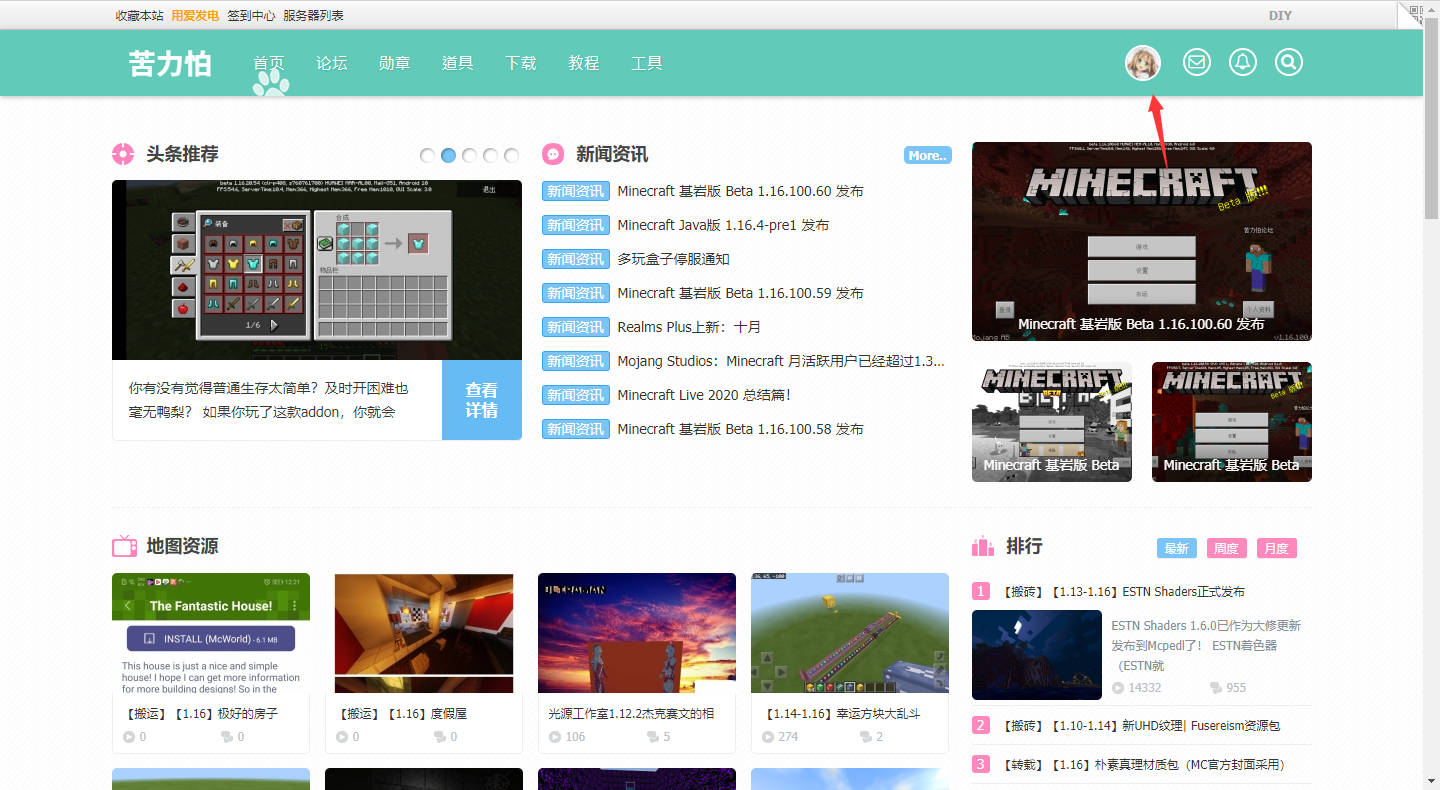The width and height of the screenshot is (1440, 790).
Task: Click the comment icon beside 955
Action: (x=1216, y=688)
